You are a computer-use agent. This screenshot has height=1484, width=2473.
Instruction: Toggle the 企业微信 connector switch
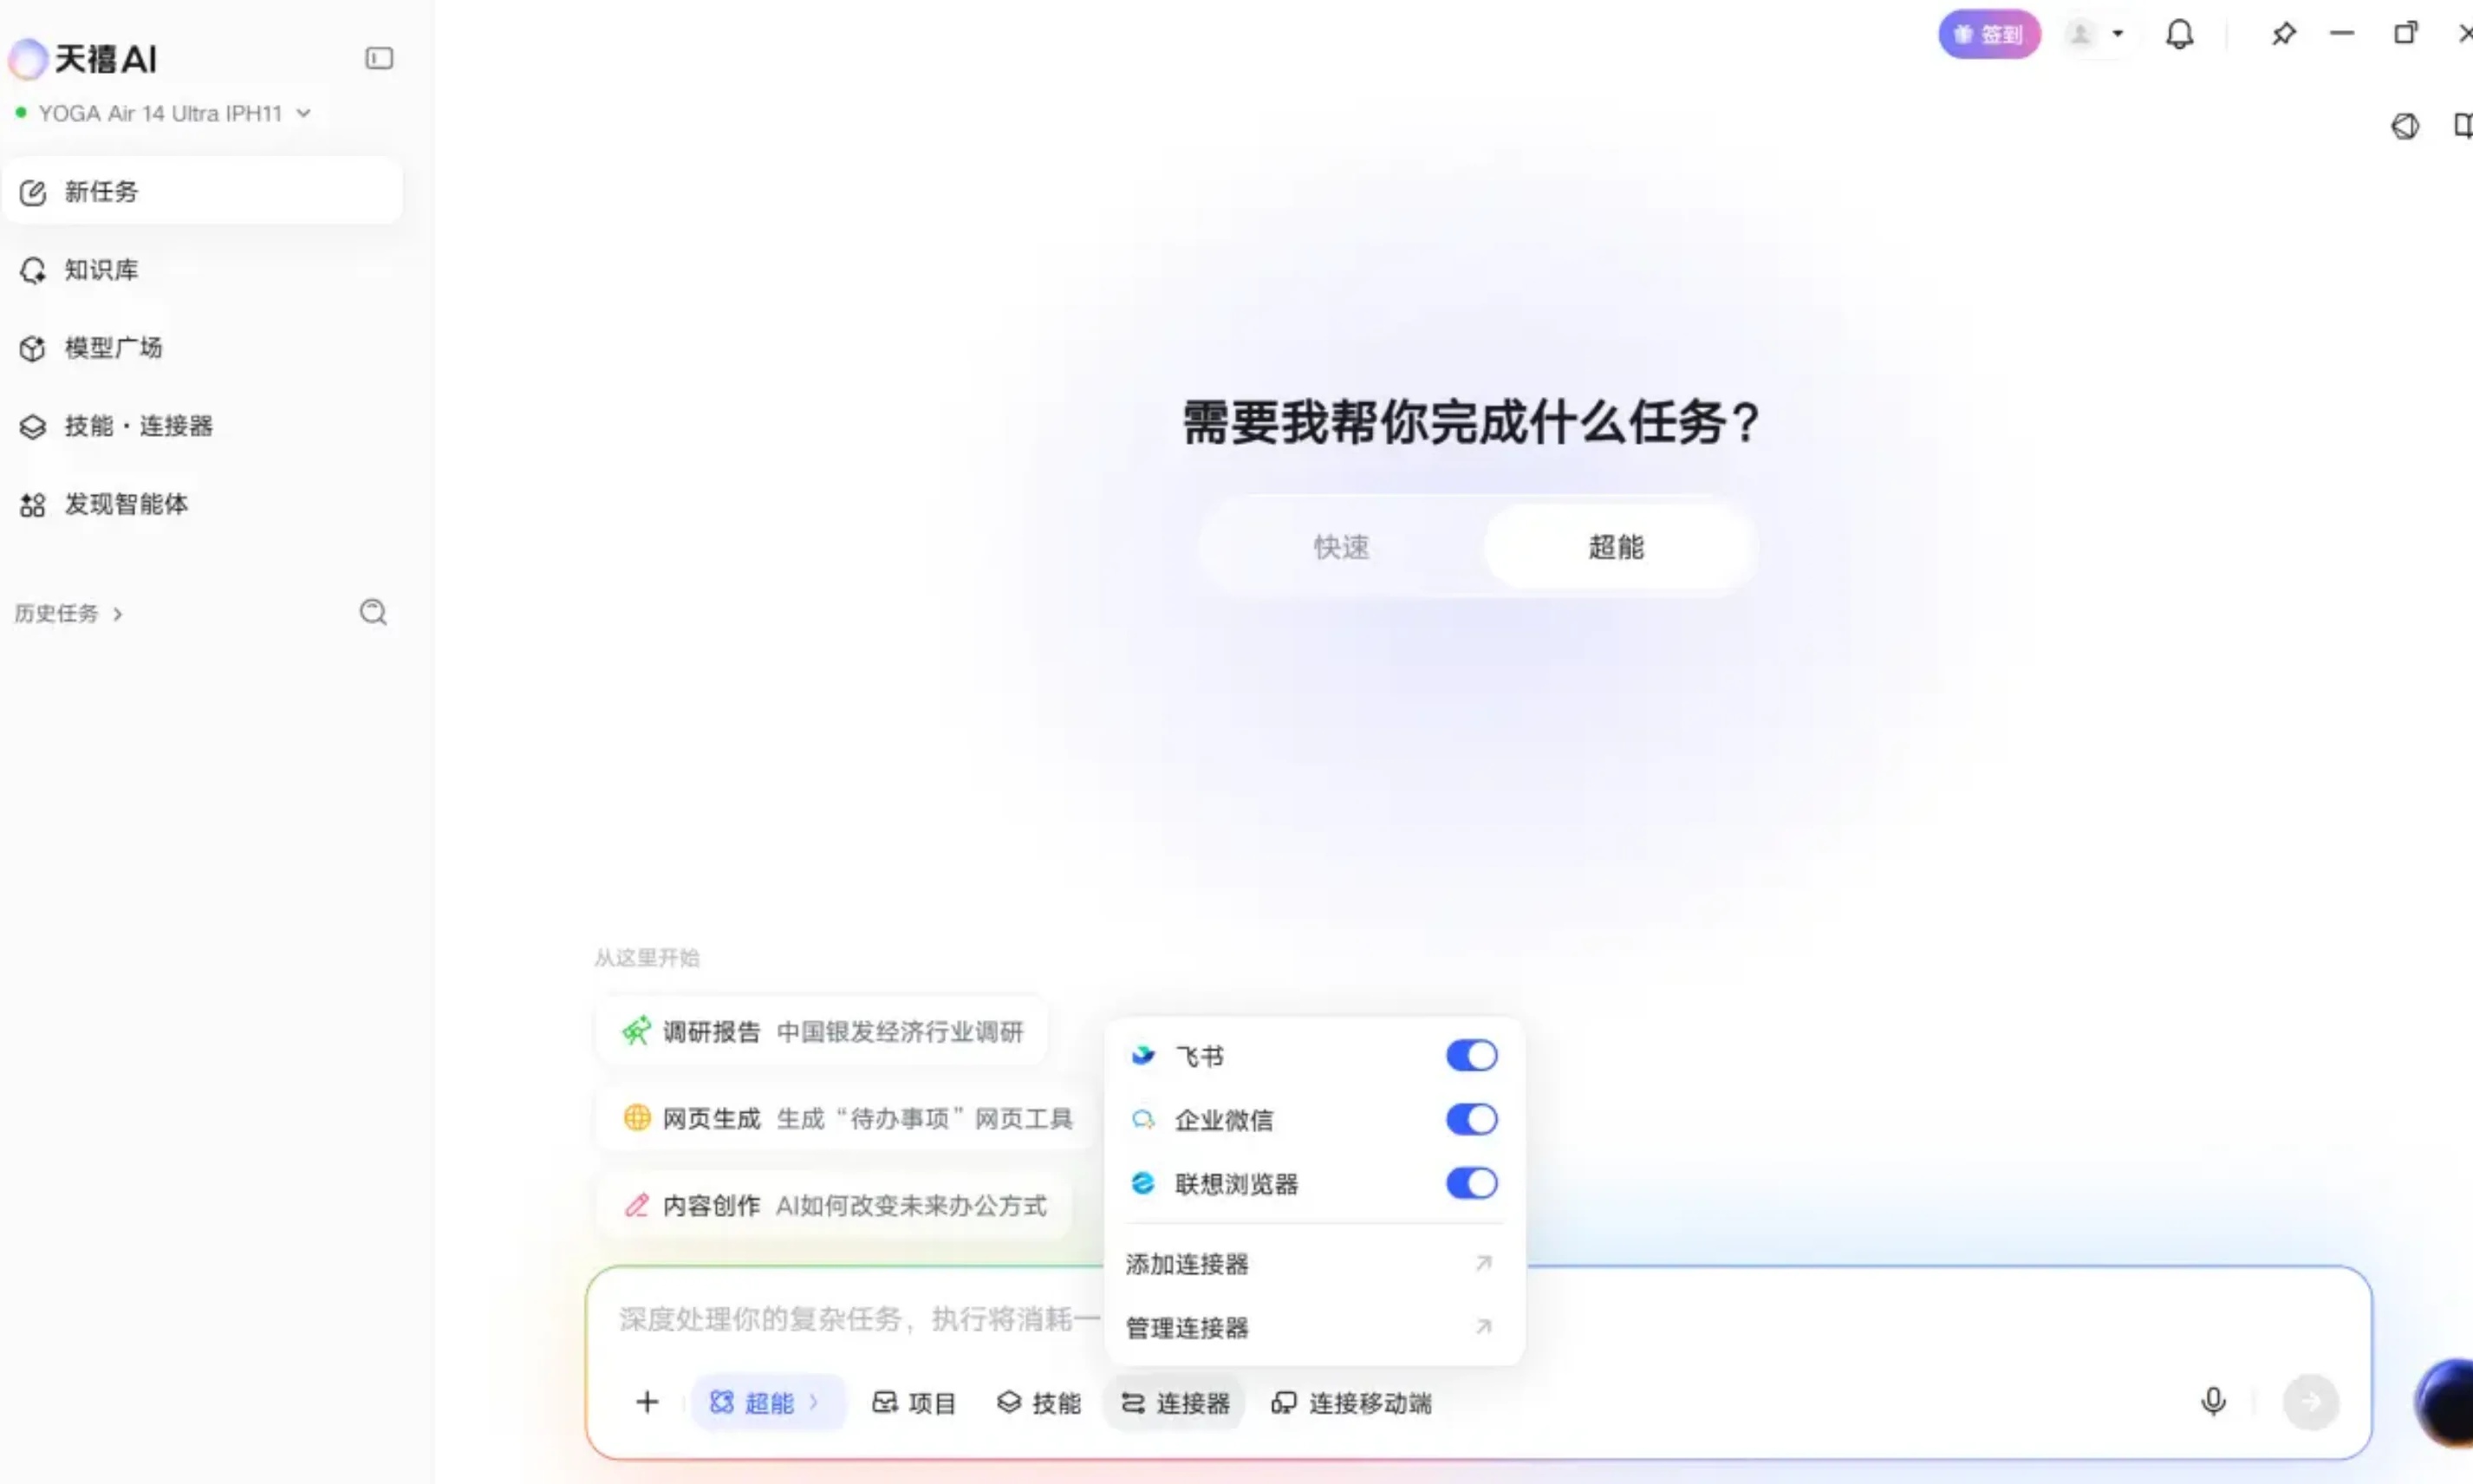click(1471, 1119)
